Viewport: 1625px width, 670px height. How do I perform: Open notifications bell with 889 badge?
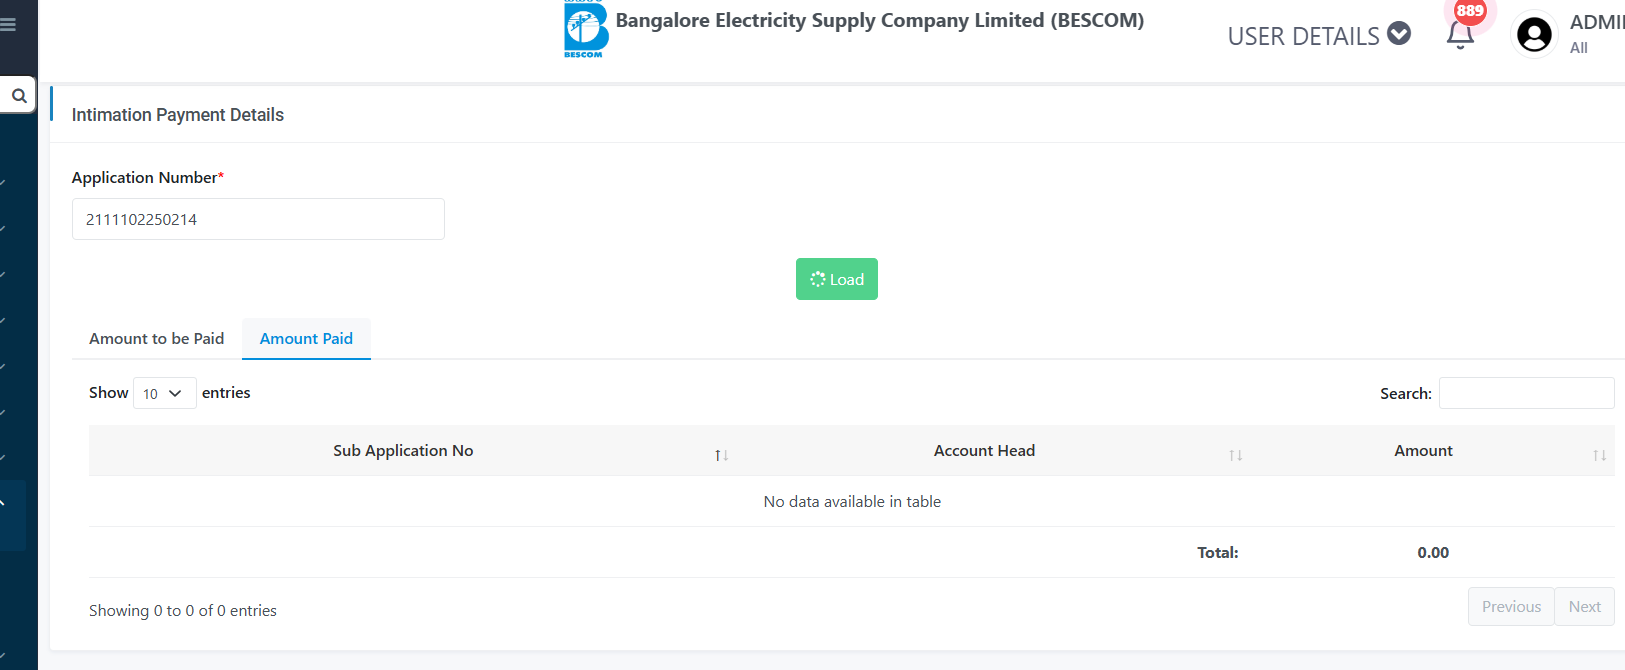point(1461,33)
